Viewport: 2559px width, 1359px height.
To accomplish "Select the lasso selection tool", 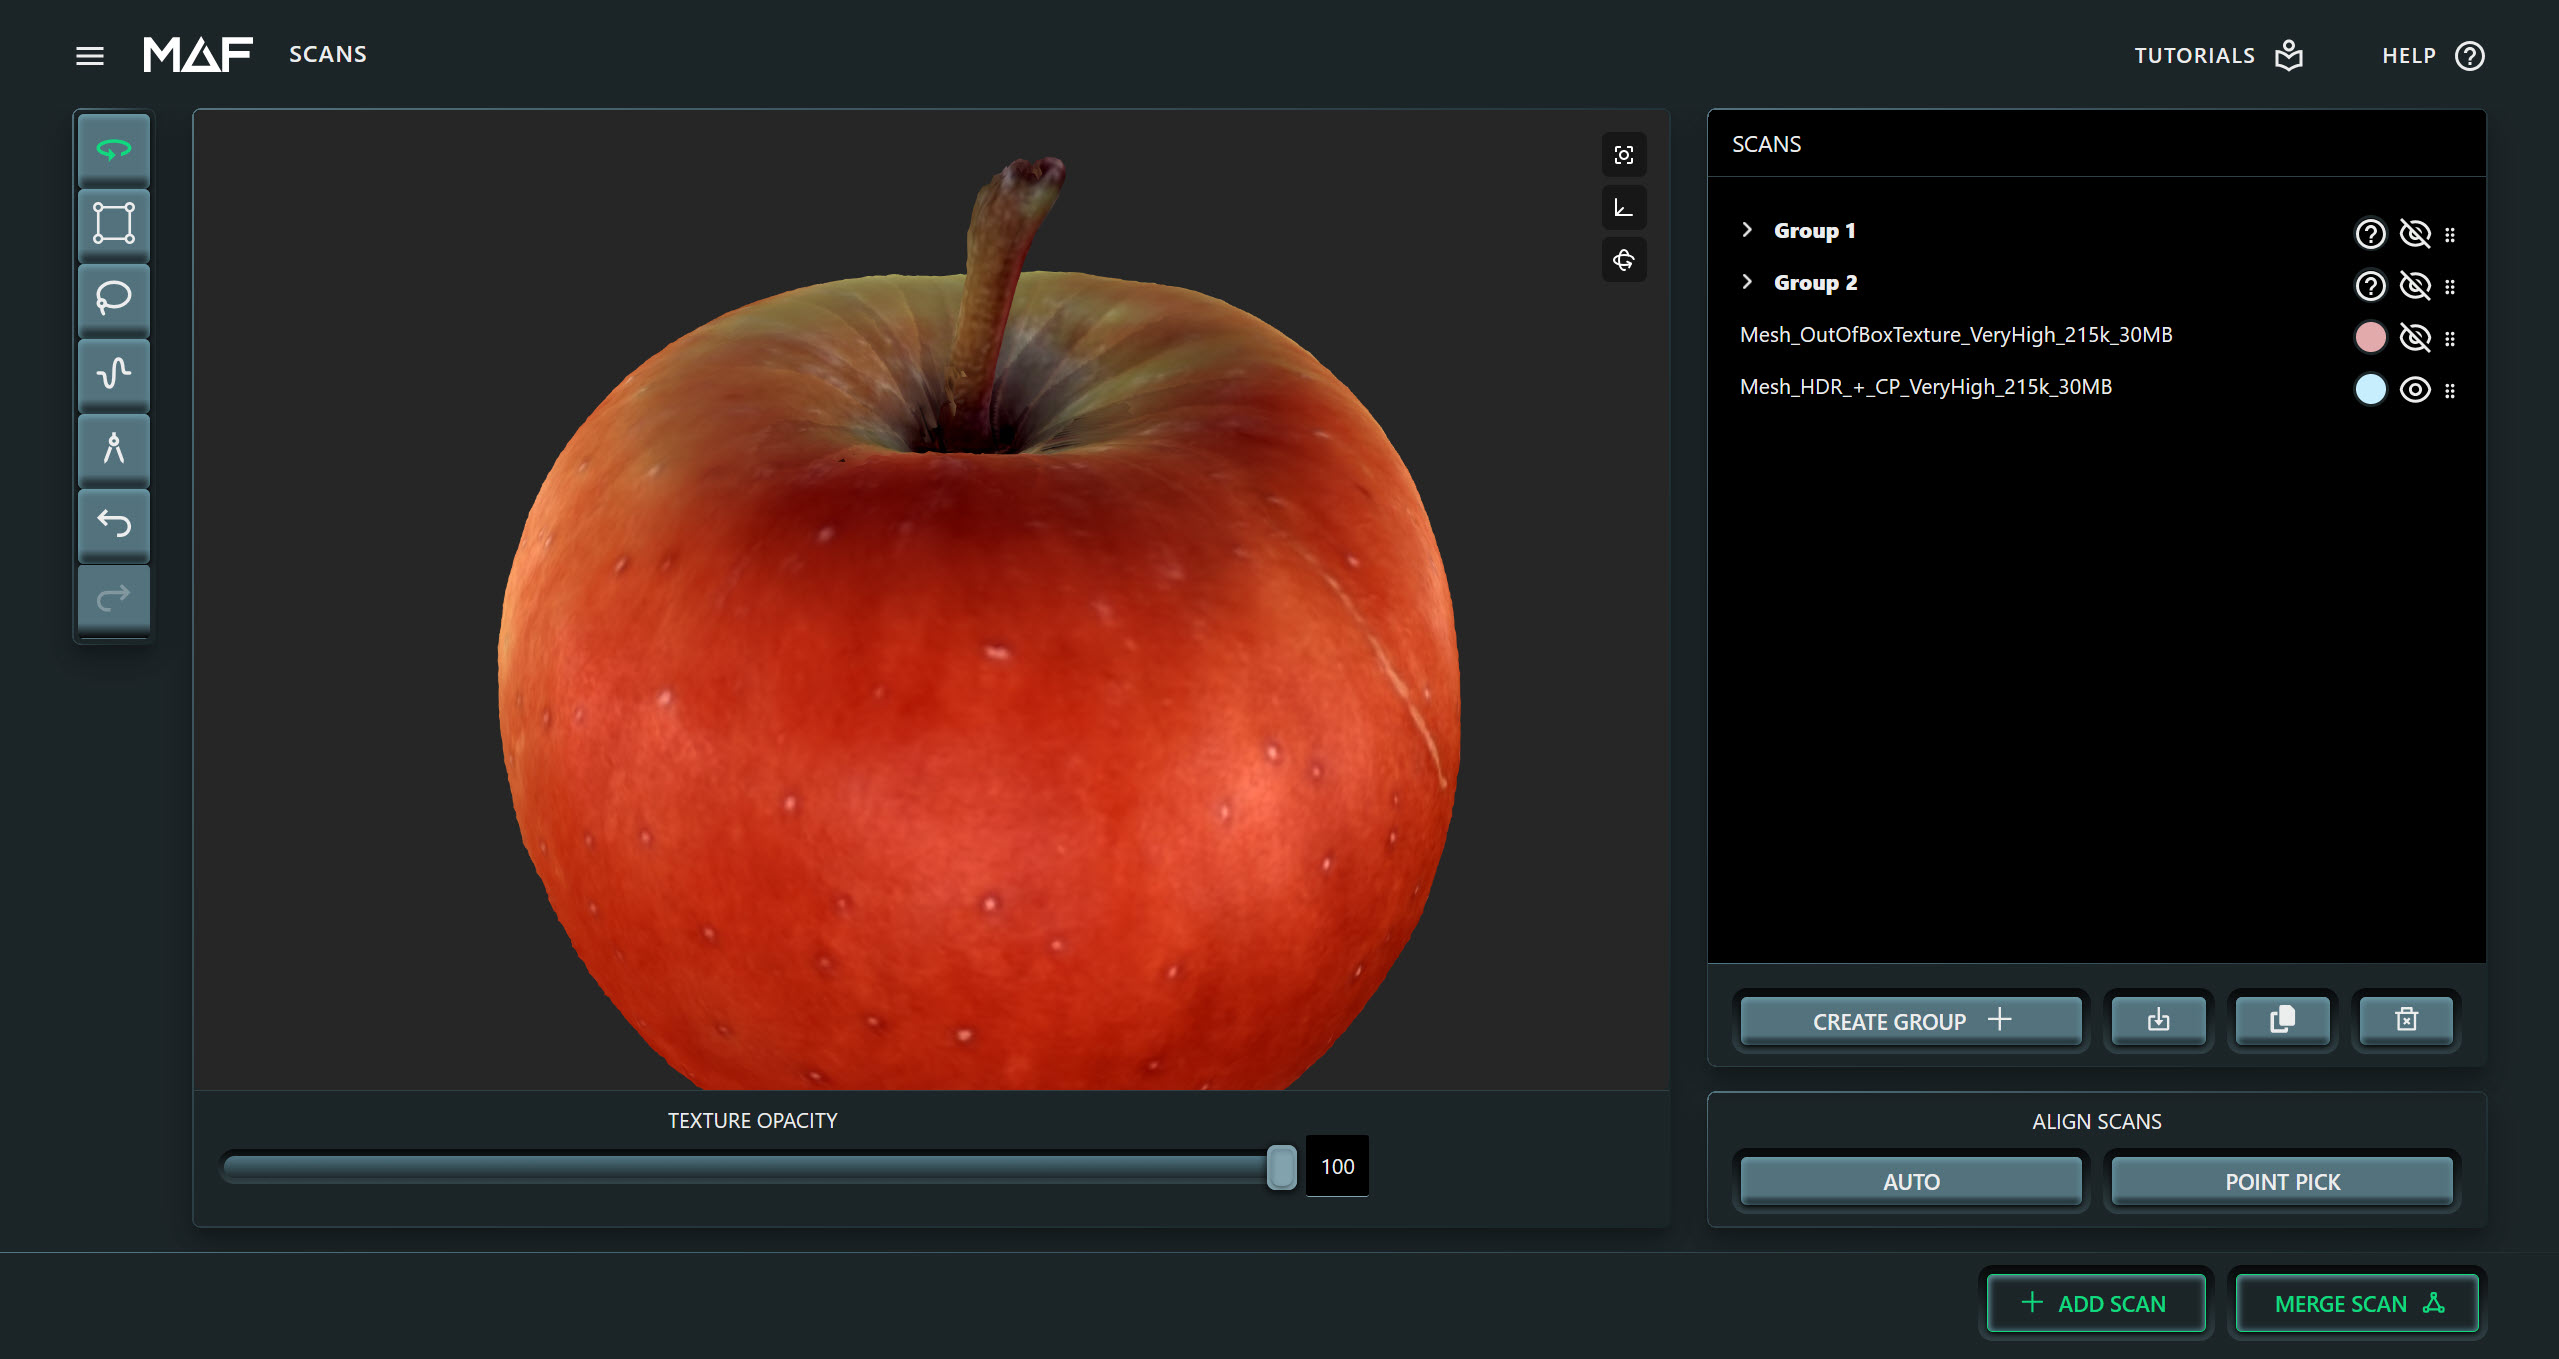I will click(114, 298).
